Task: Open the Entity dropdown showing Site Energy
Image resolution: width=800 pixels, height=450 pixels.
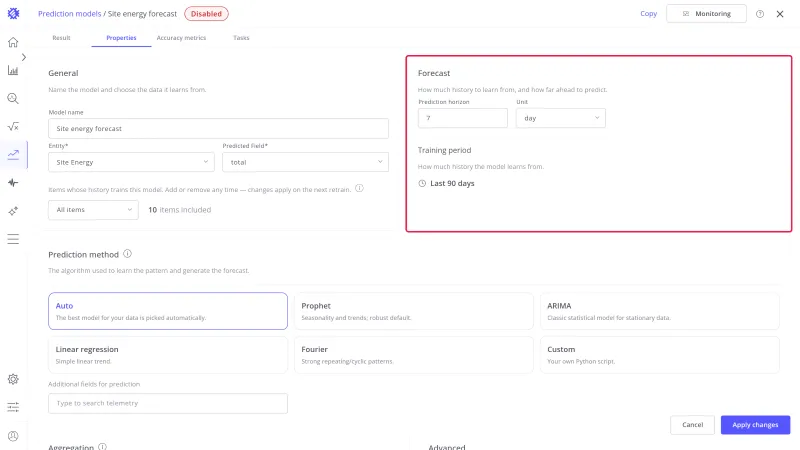Action: (131, 162)
